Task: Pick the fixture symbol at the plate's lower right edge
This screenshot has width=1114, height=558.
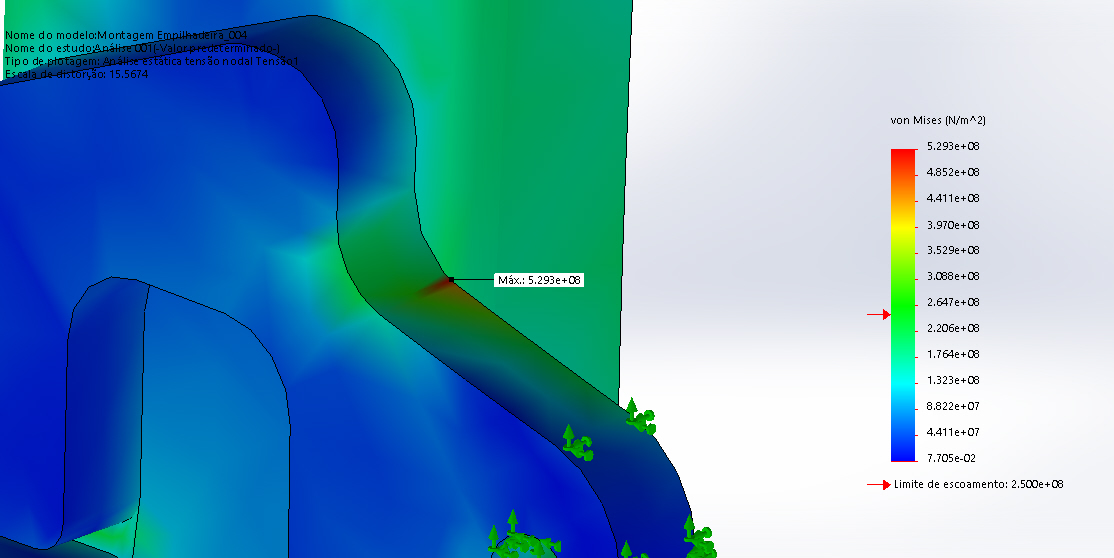Action: (x=698, y=537)
